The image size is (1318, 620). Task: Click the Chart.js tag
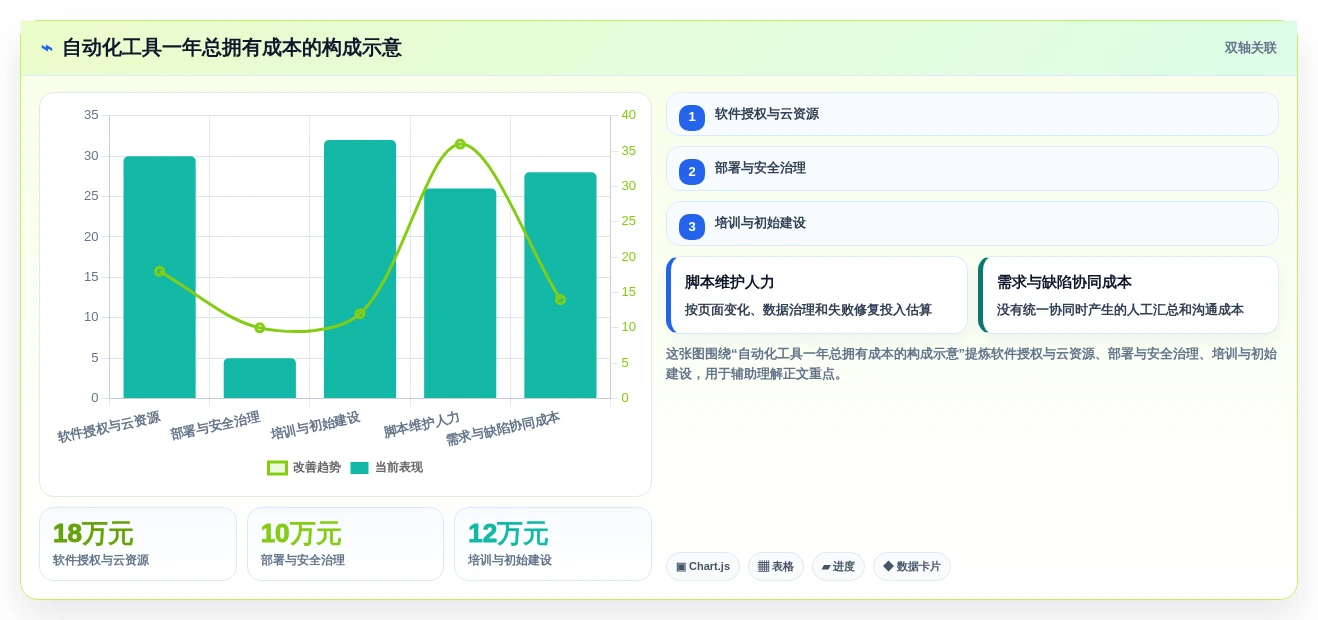point(703,566)
